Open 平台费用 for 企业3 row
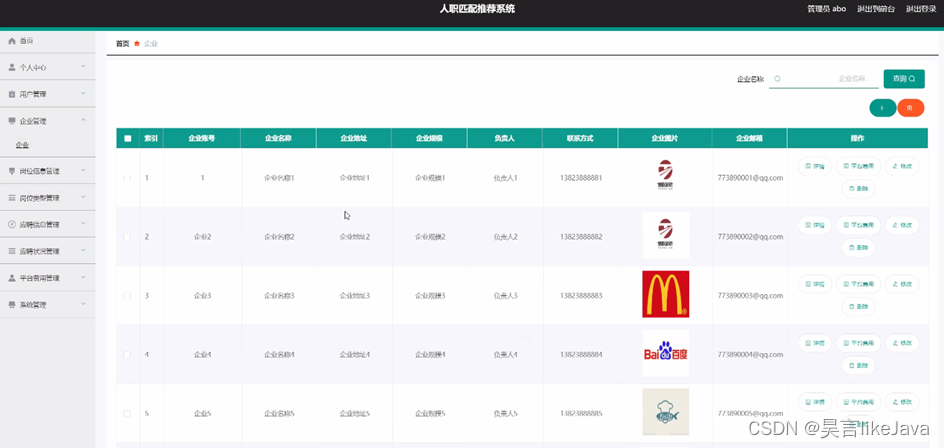Screen dimensions: 944x448 pyautogui.click(x=858, y=284)
